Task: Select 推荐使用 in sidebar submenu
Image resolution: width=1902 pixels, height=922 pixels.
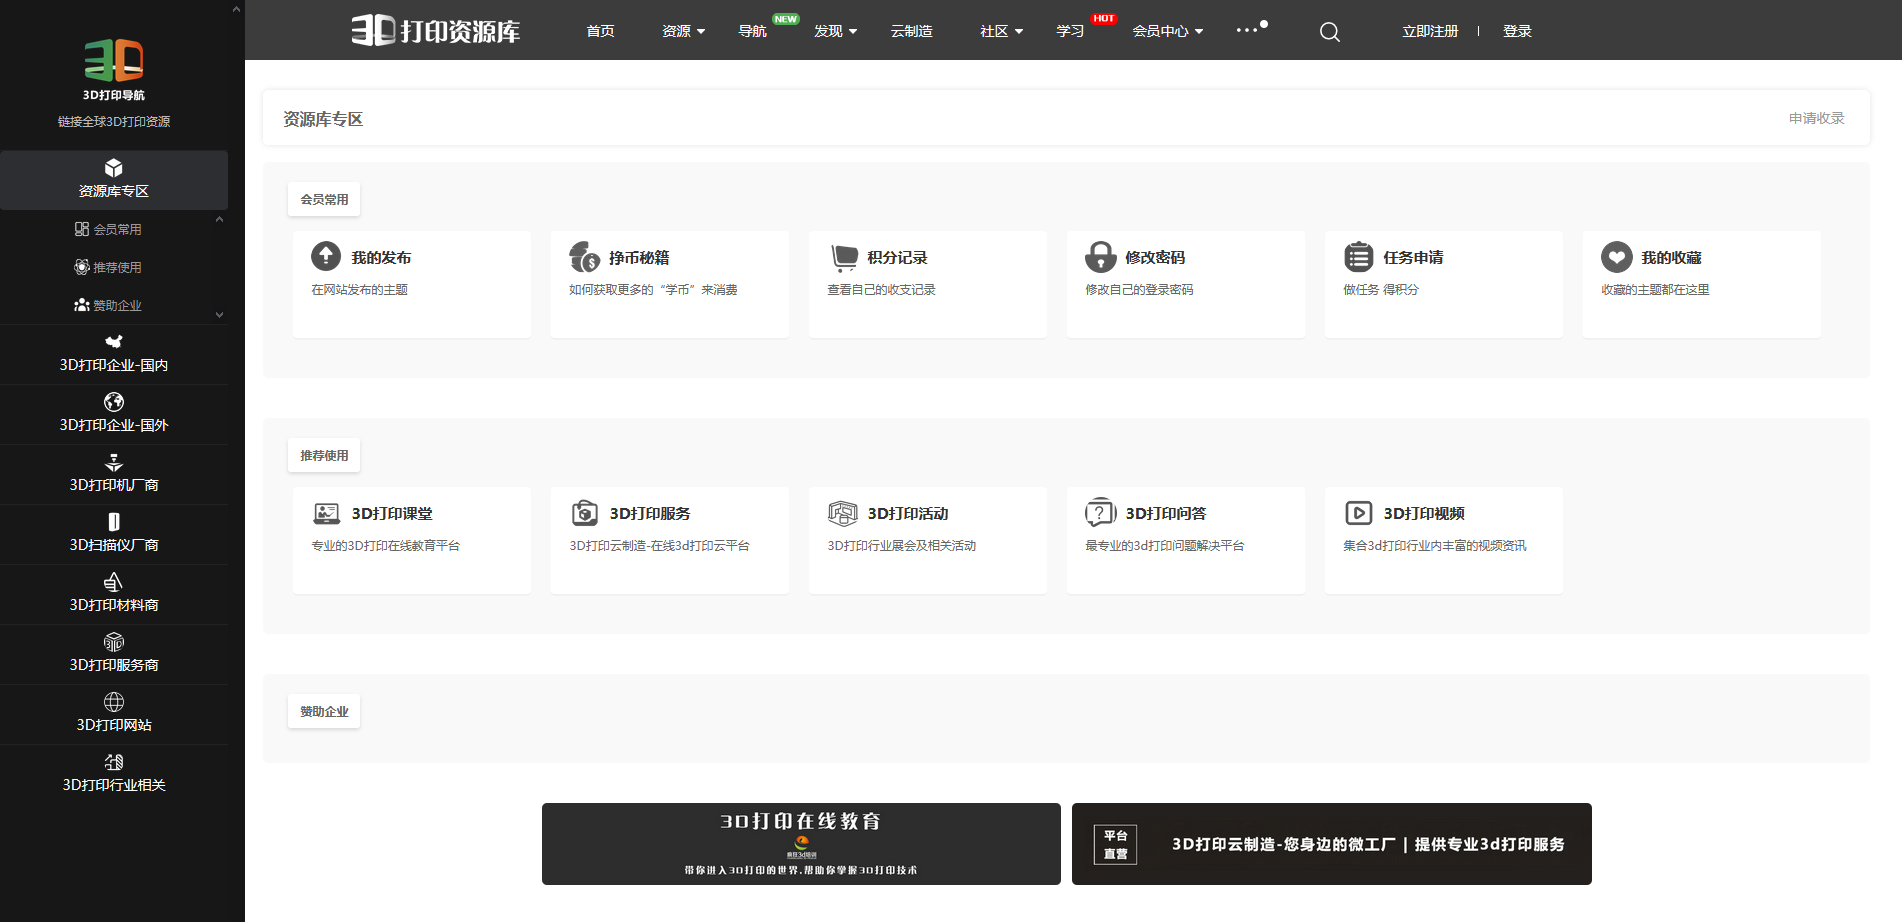Action: 108,267
